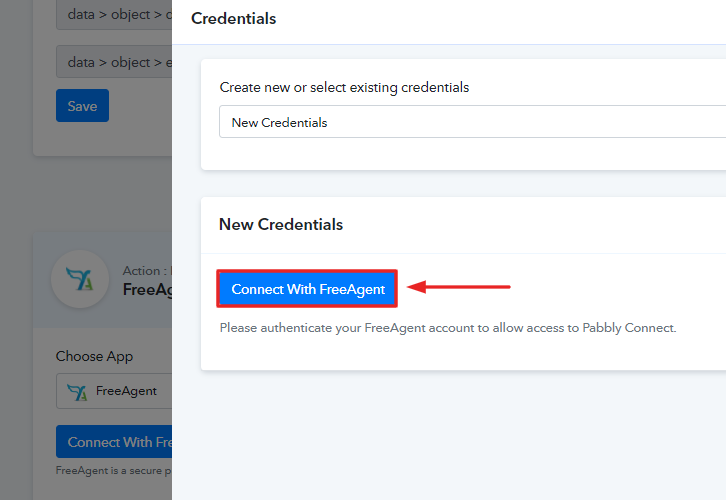
Task: Click the red arrow annotation
Action: [x=458, y=287]
